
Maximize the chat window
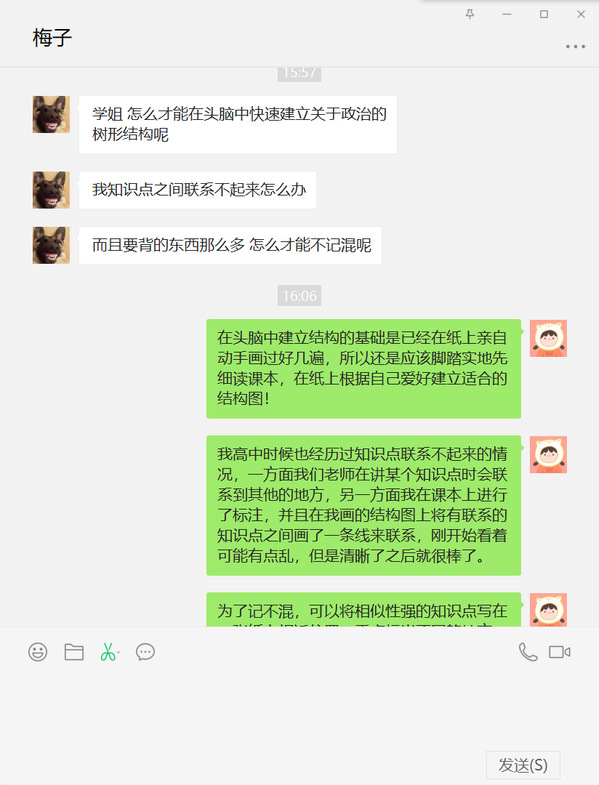544,14
